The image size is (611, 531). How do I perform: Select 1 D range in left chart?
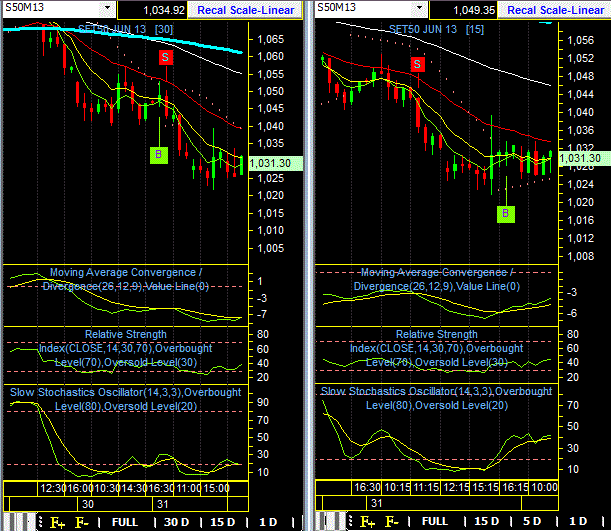click(x=268, y=522)
